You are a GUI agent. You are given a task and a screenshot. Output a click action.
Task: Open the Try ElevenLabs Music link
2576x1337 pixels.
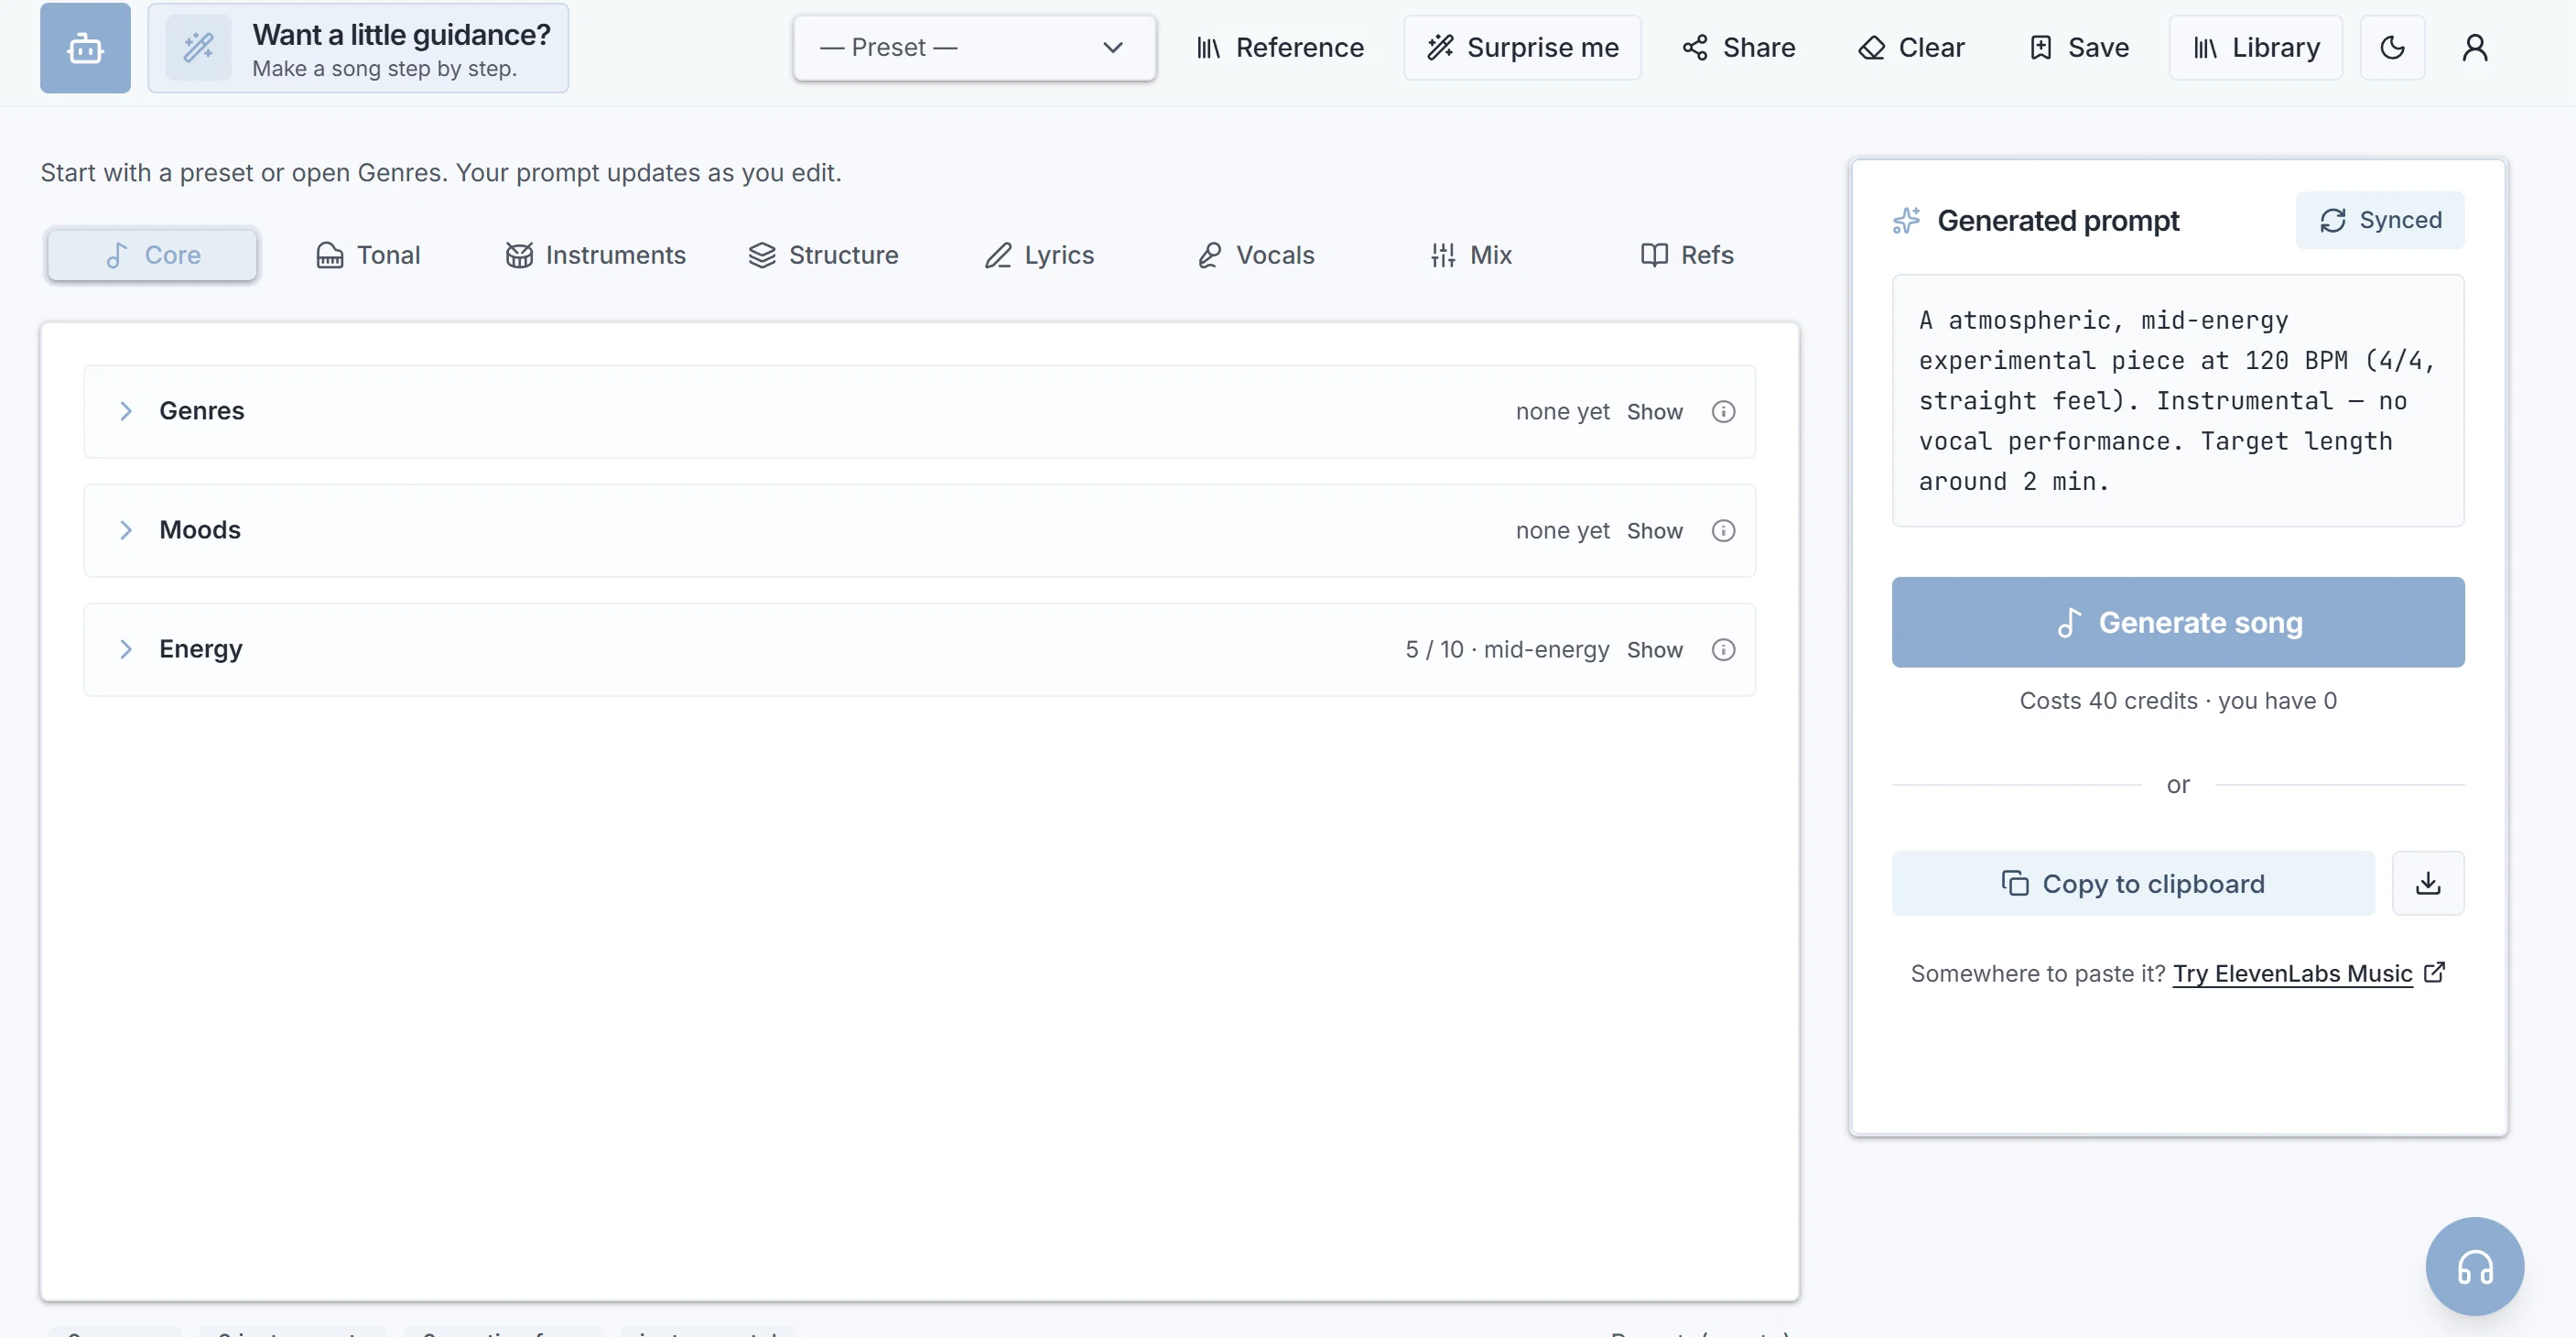2308,973
